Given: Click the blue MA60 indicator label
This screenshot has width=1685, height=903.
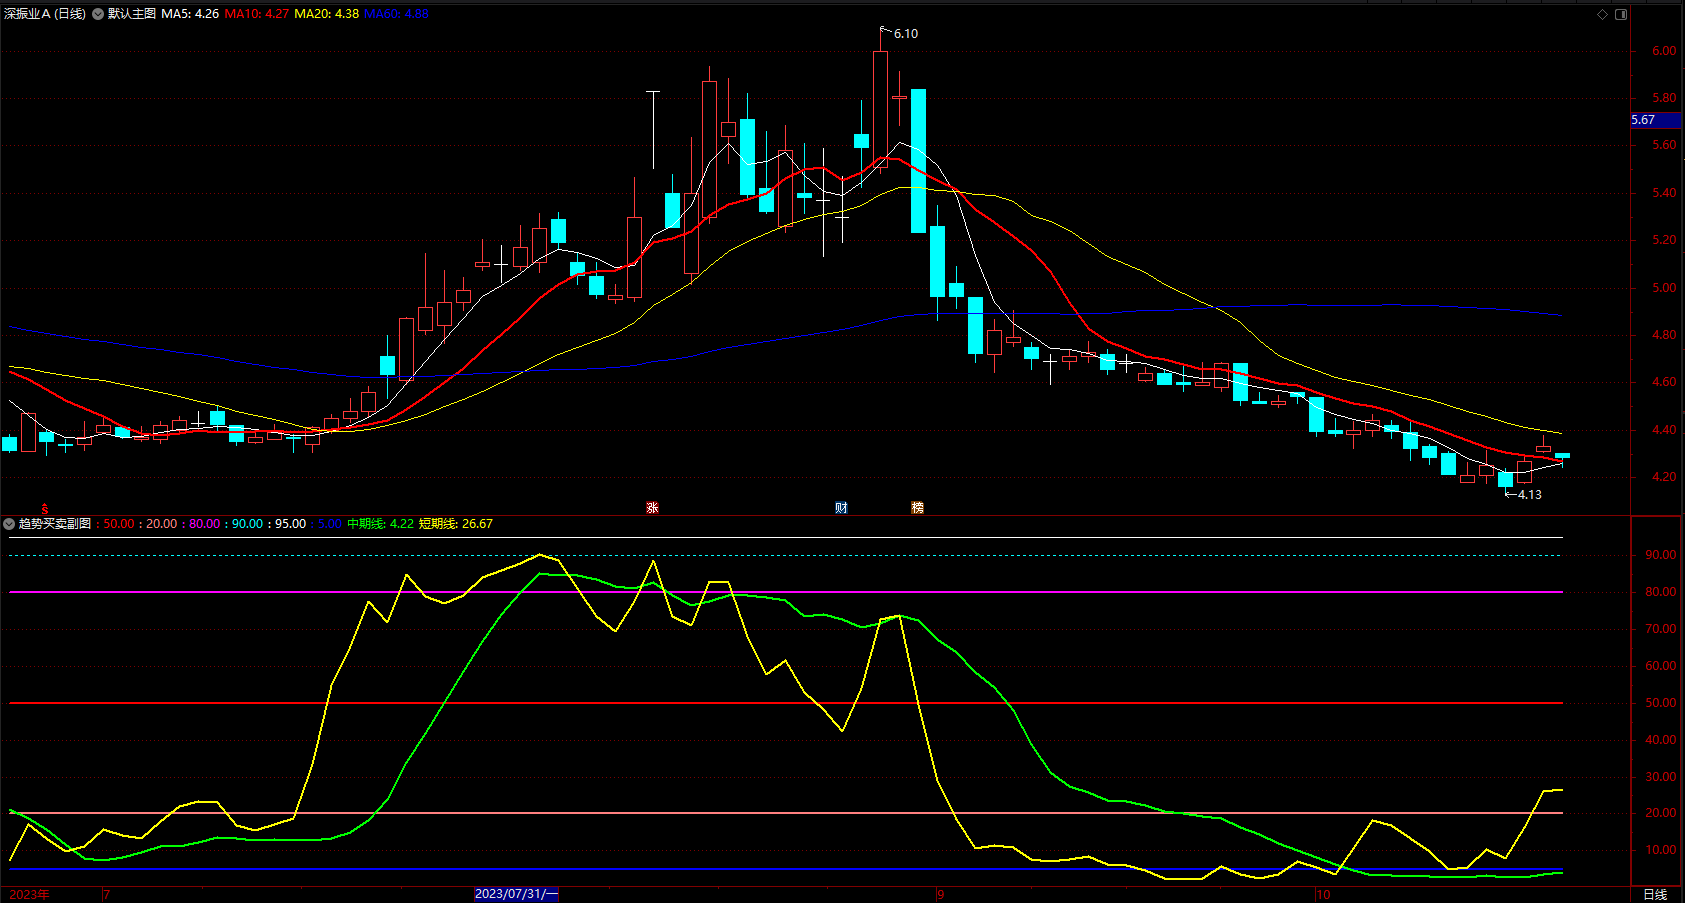Looking at the screenshot, I should coord(396,14).
